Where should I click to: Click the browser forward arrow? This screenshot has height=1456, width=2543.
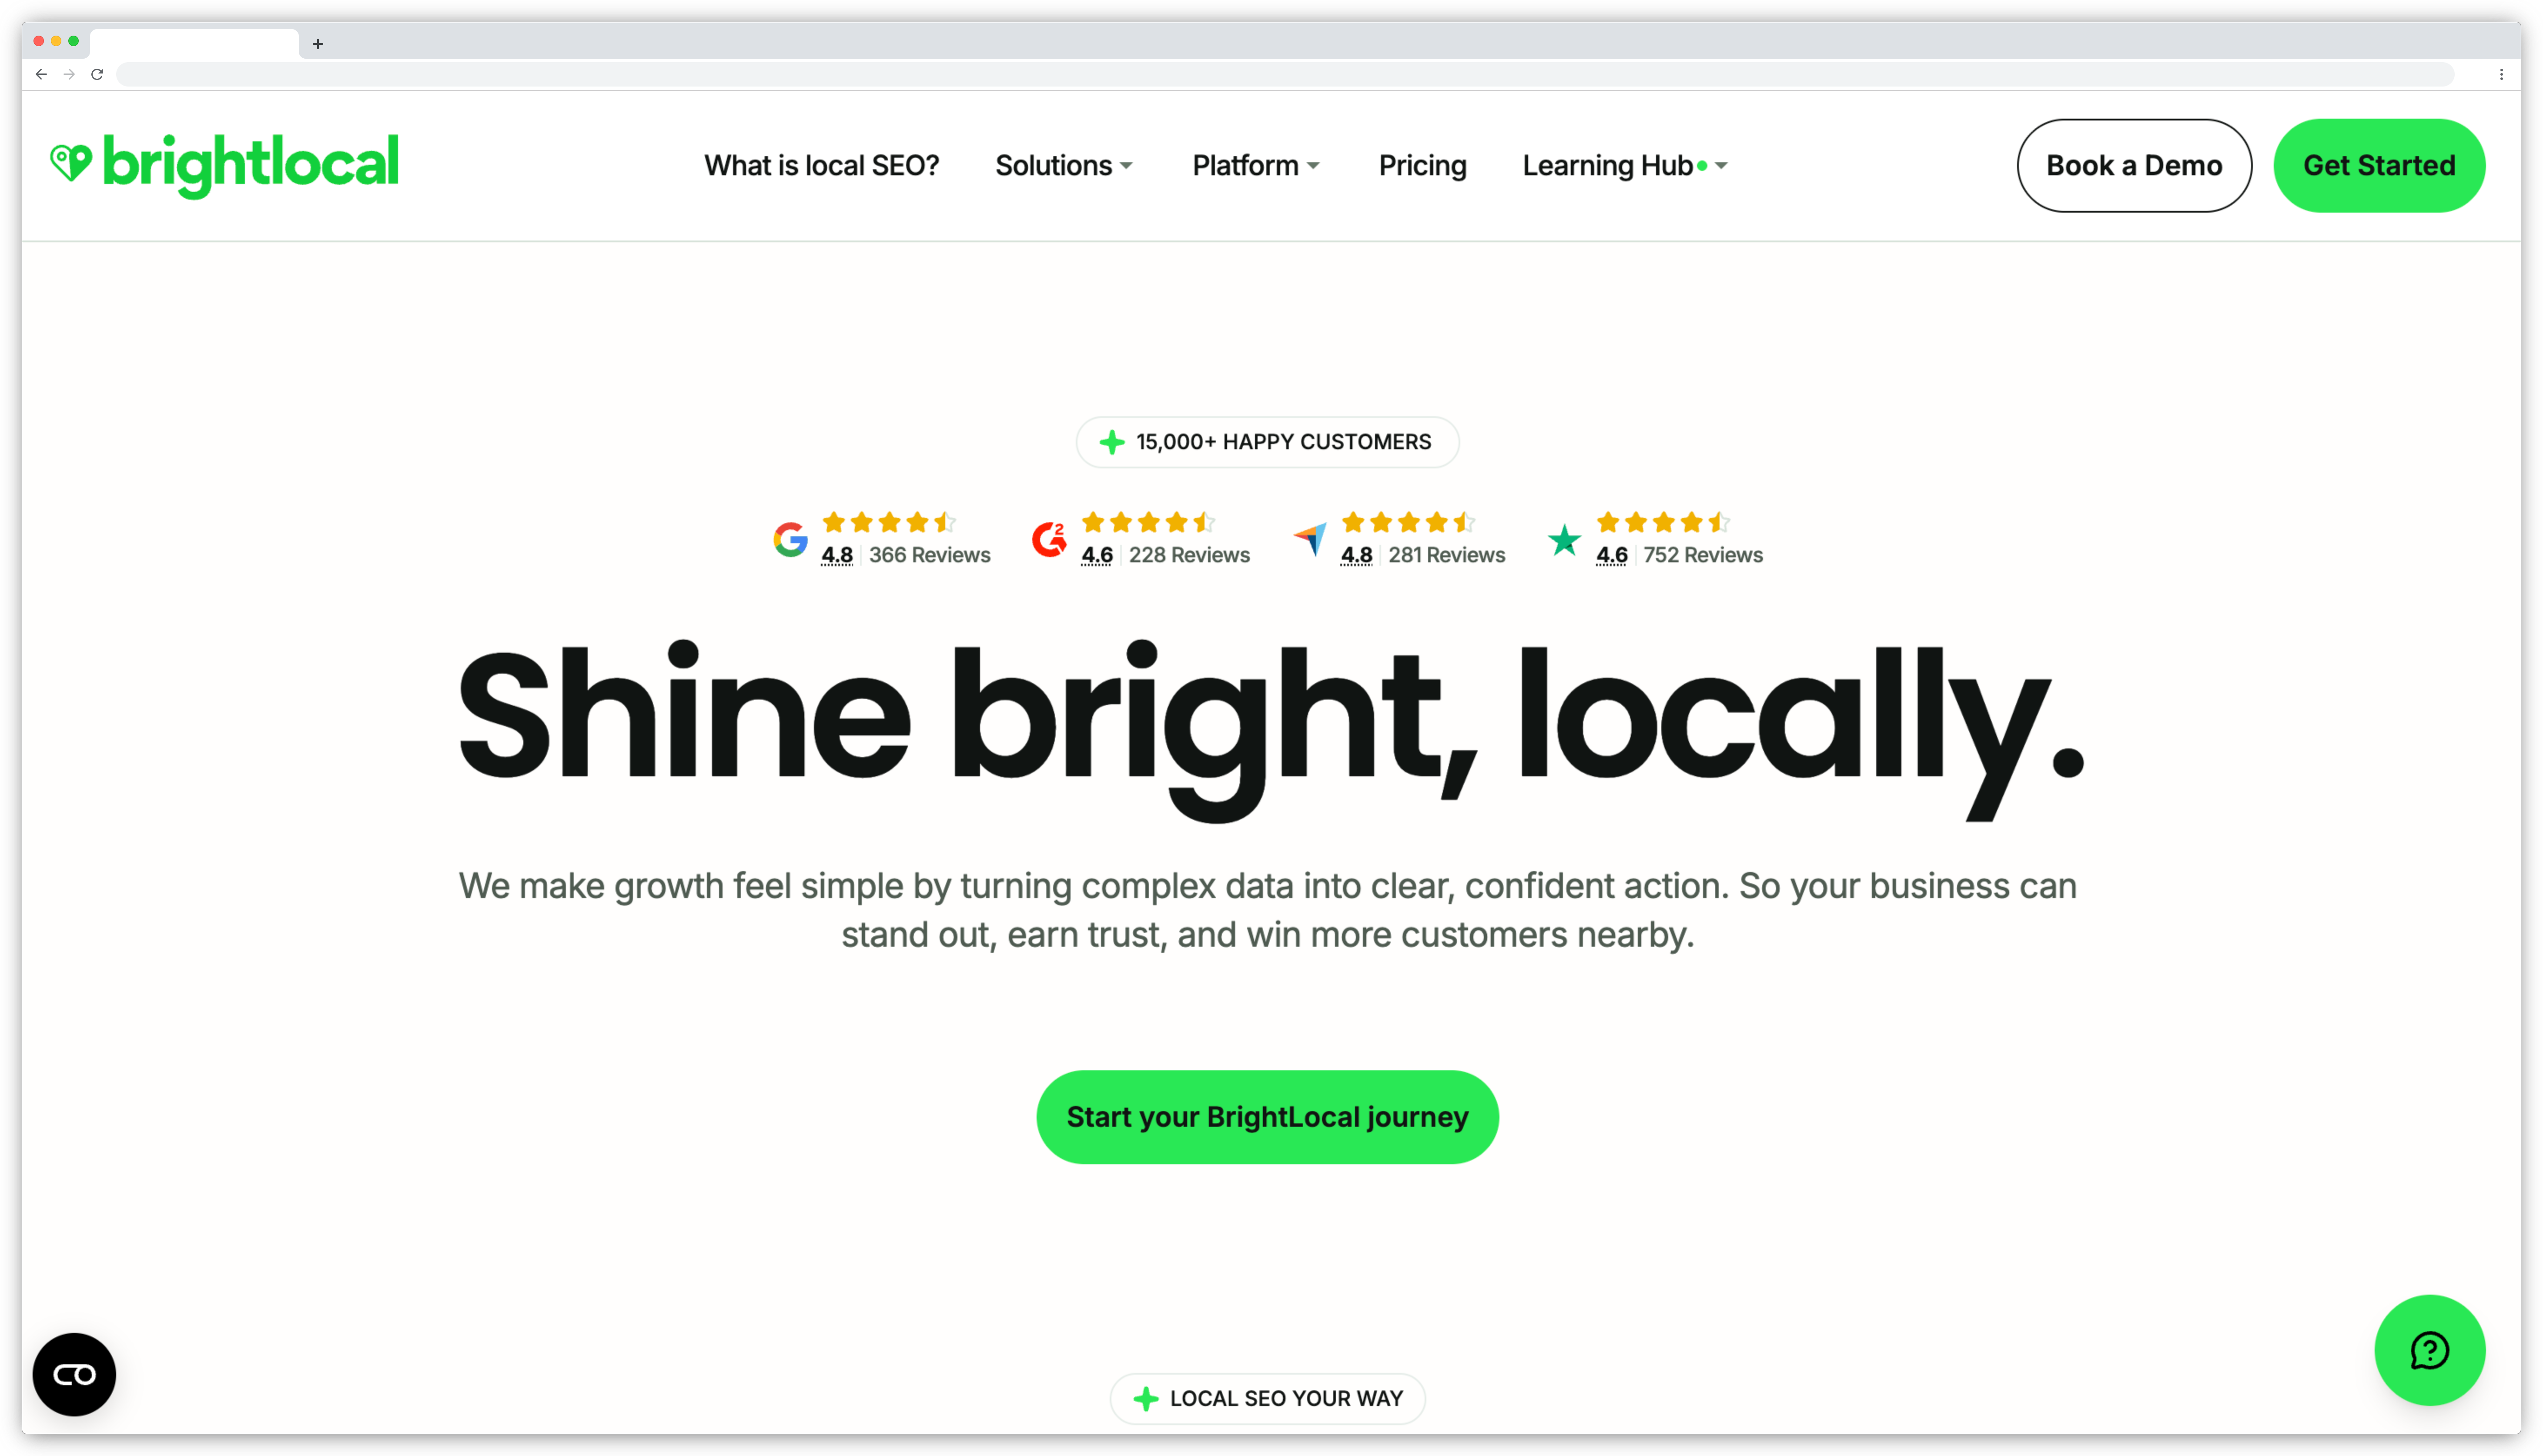coord(69,74)
